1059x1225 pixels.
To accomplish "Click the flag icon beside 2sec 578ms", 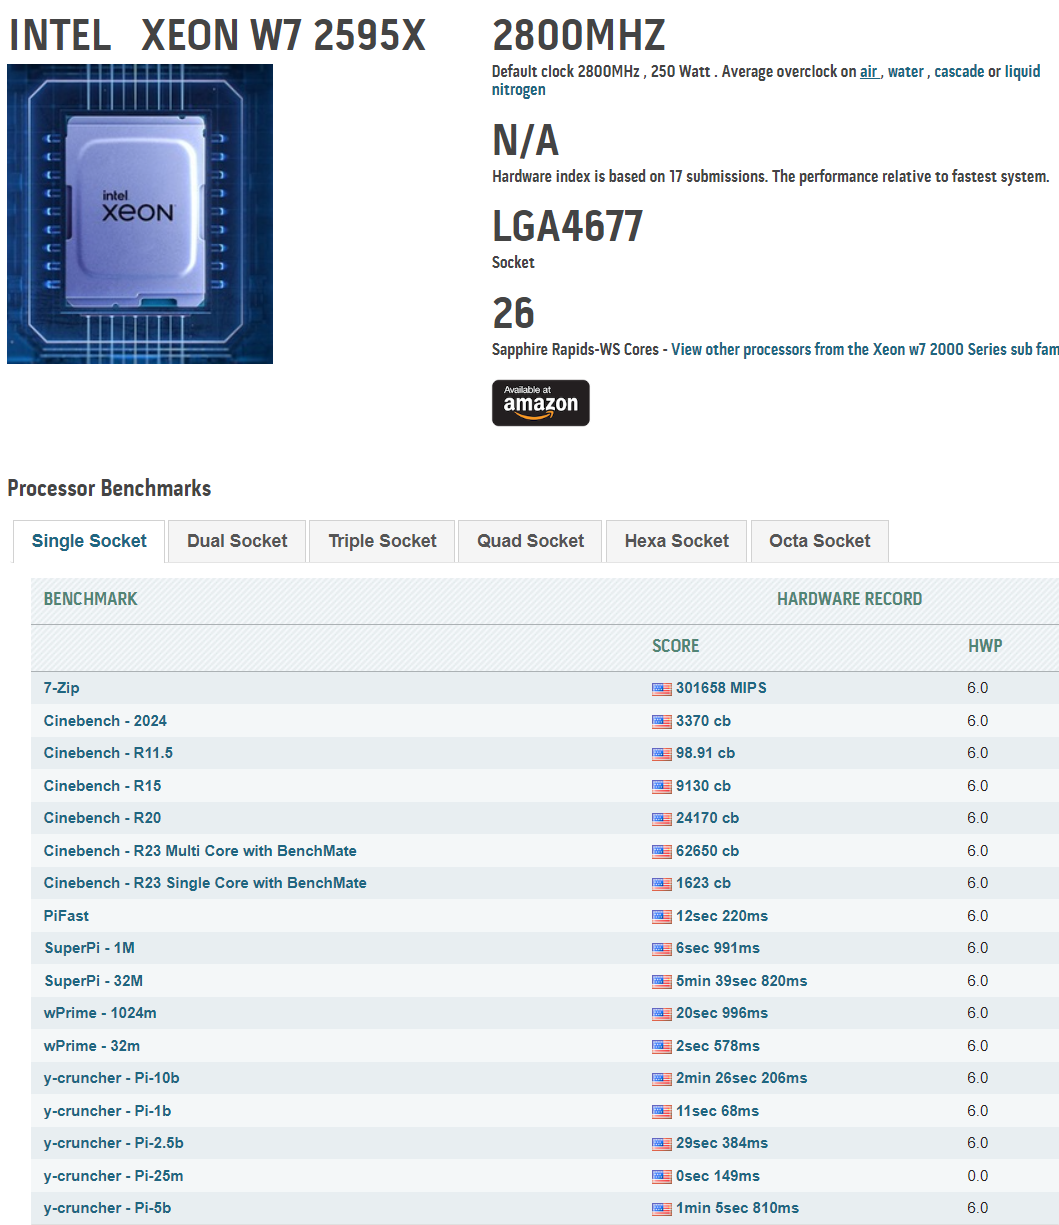I will pos(662,1047).
